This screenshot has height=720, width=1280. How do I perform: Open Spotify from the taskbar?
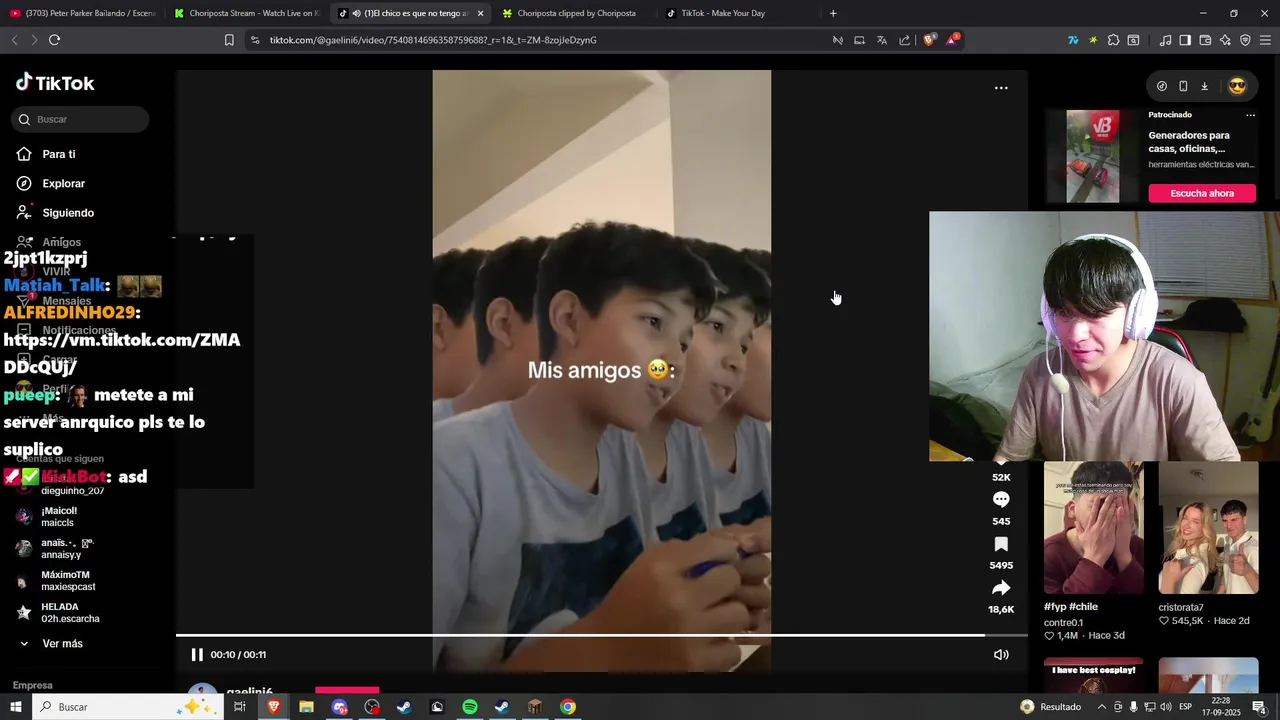point(469,707)
